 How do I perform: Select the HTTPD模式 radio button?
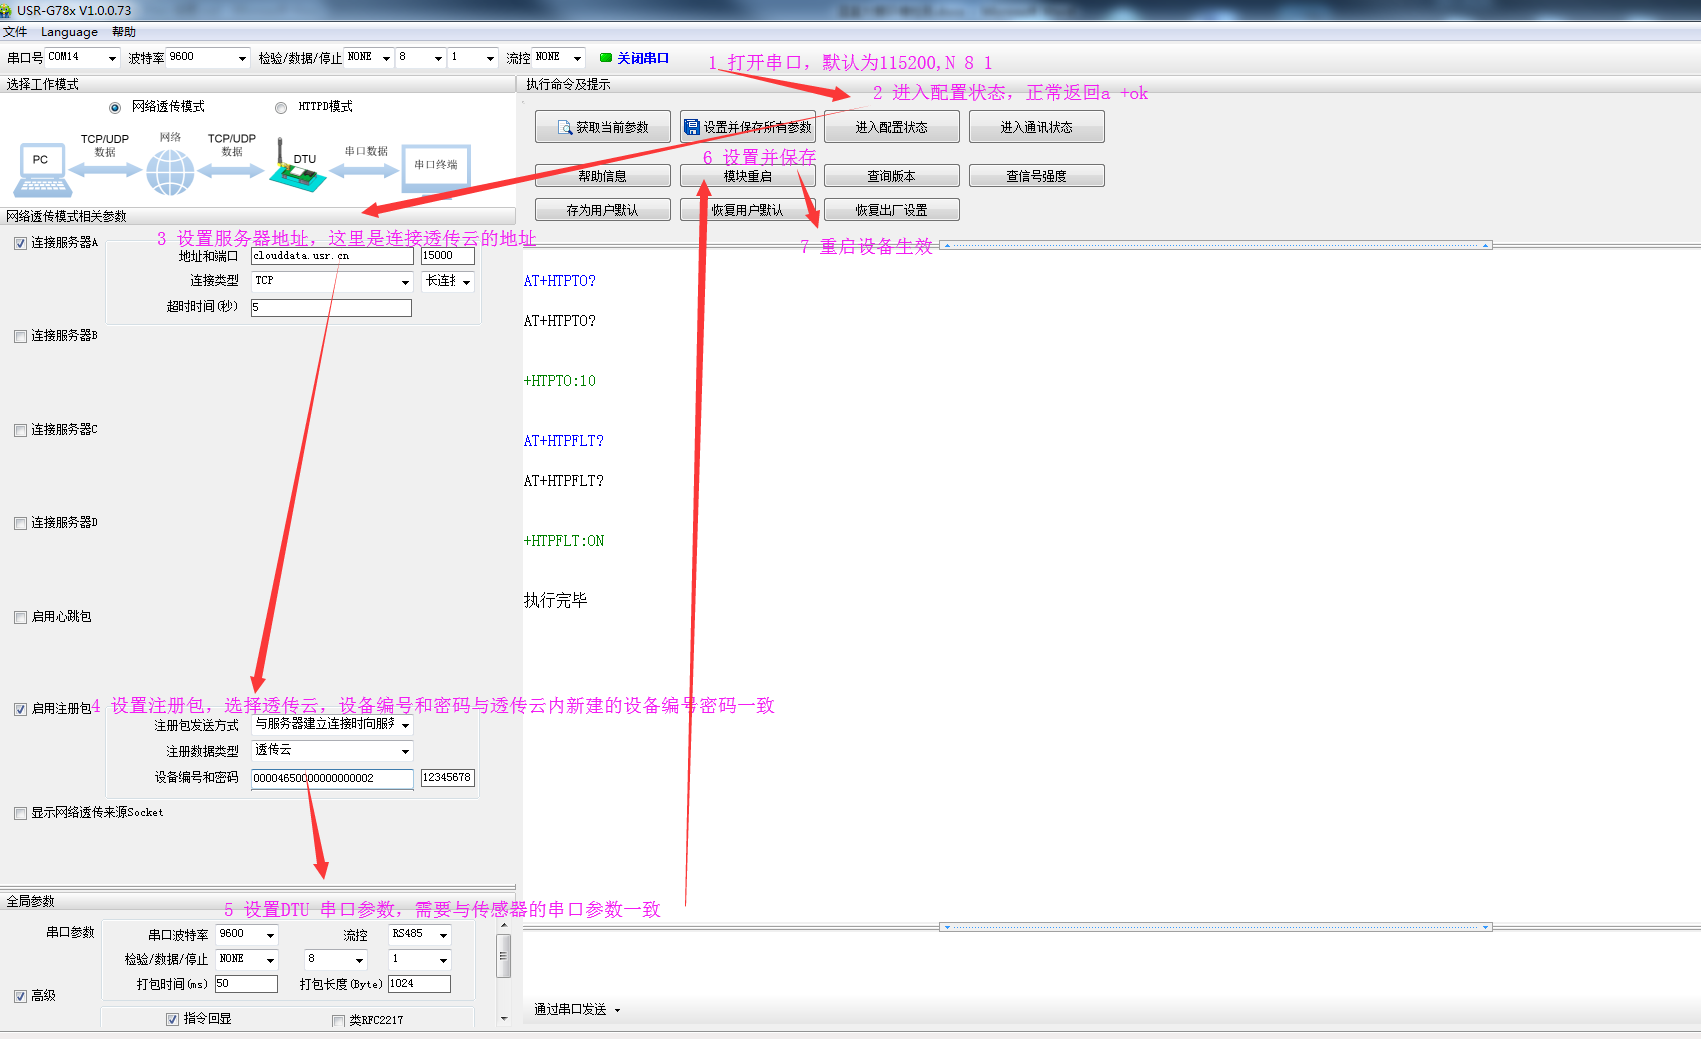tap(281, 108)
